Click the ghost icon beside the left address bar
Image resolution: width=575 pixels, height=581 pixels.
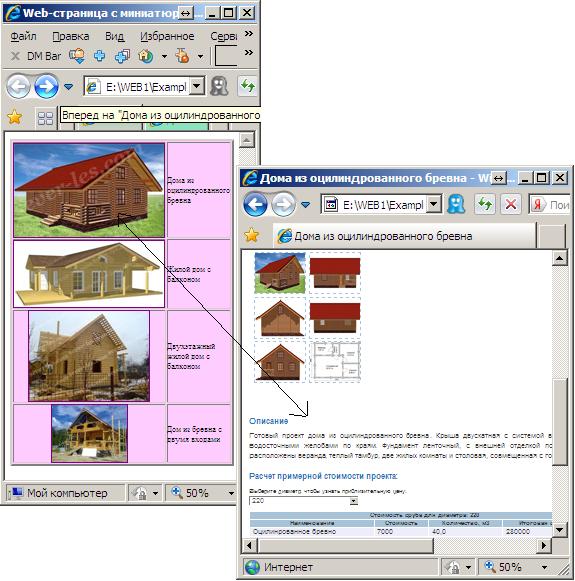click(x=219, y=86)
